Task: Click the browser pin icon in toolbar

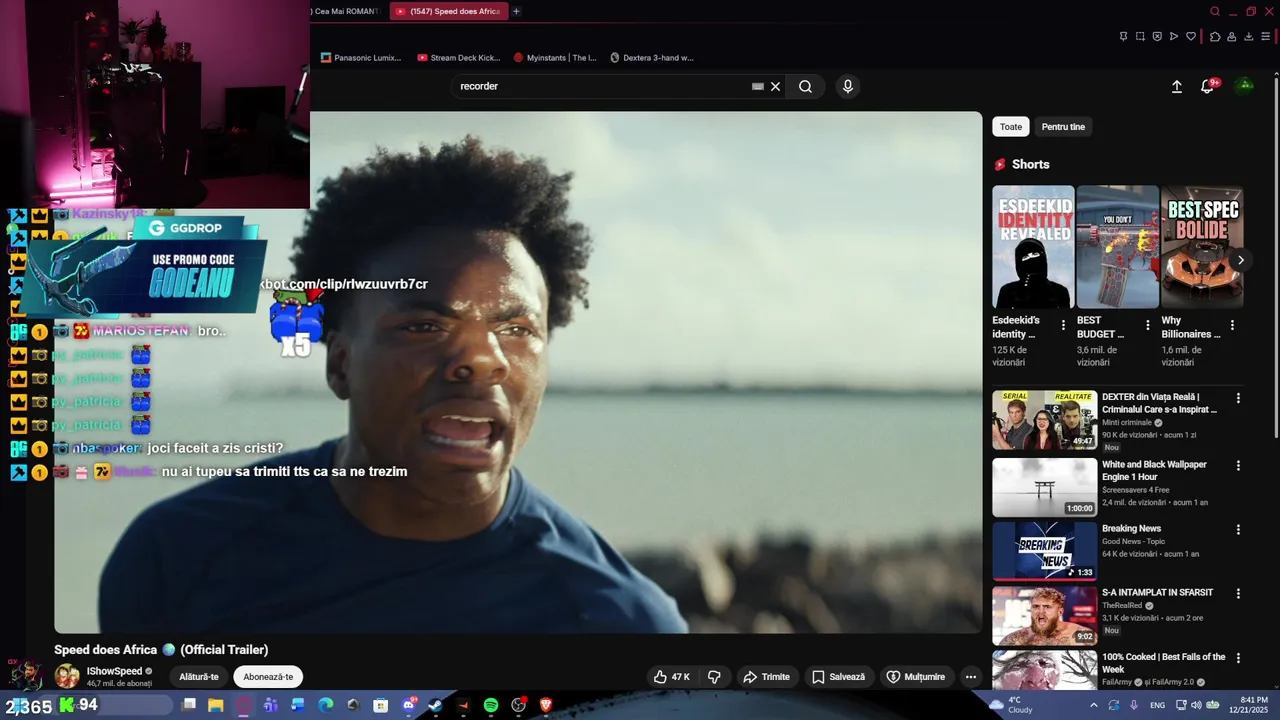Action: (x=1123, y=36)
